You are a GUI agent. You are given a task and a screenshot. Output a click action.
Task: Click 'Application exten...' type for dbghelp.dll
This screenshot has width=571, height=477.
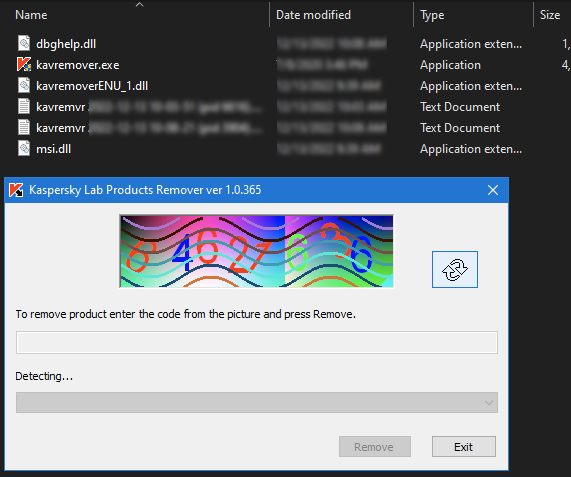(470, 44)
